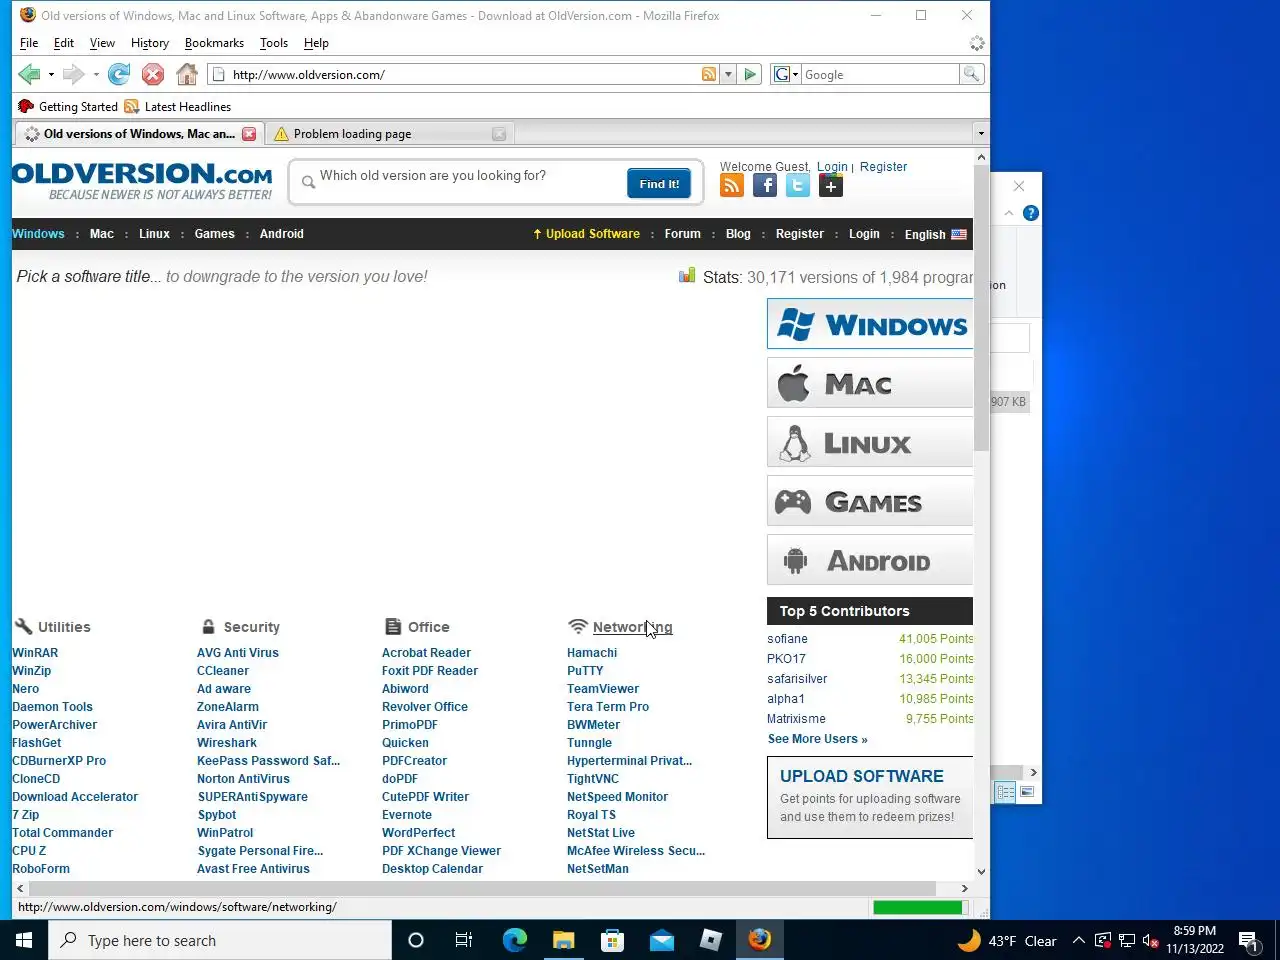1280x960 pixels.
Task: Click the blue help icon in background window
Action: click(x=1031, y=213)
